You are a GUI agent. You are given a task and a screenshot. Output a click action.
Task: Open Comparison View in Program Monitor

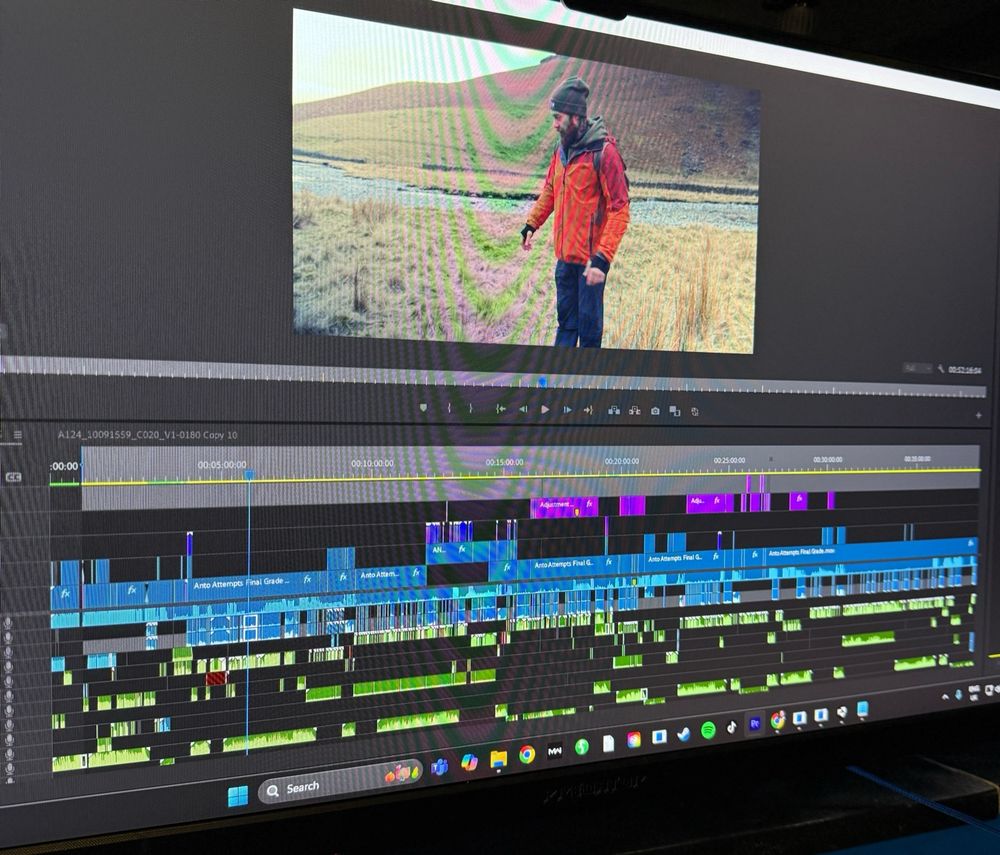pos(675,411)
